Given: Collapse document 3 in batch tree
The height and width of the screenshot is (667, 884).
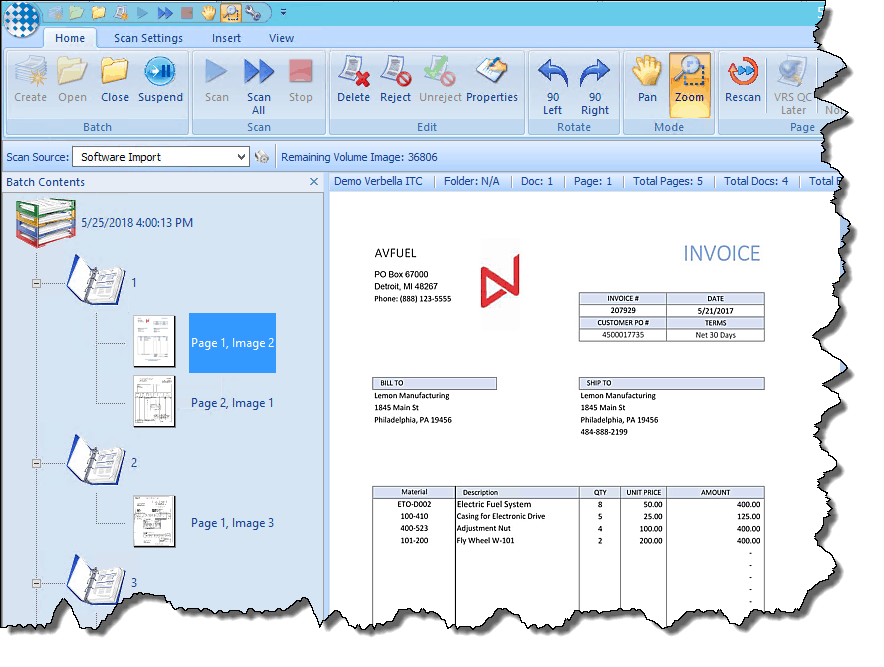Looking at the screenshot, I should point(37,584).
